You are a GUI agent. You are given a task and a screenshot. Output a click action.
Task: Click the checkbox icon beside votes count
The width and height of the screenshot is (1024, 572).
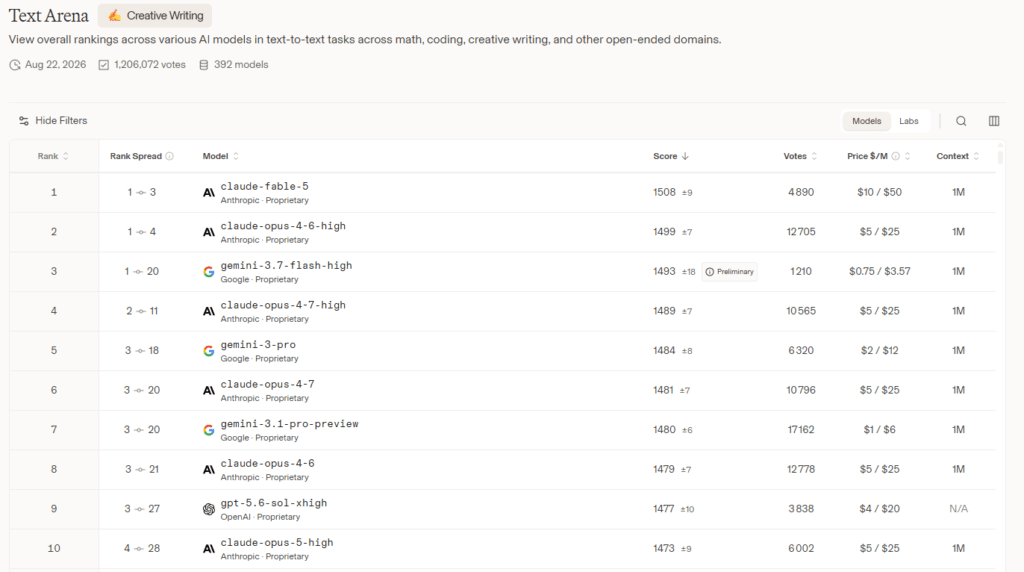tap(103, 65)
